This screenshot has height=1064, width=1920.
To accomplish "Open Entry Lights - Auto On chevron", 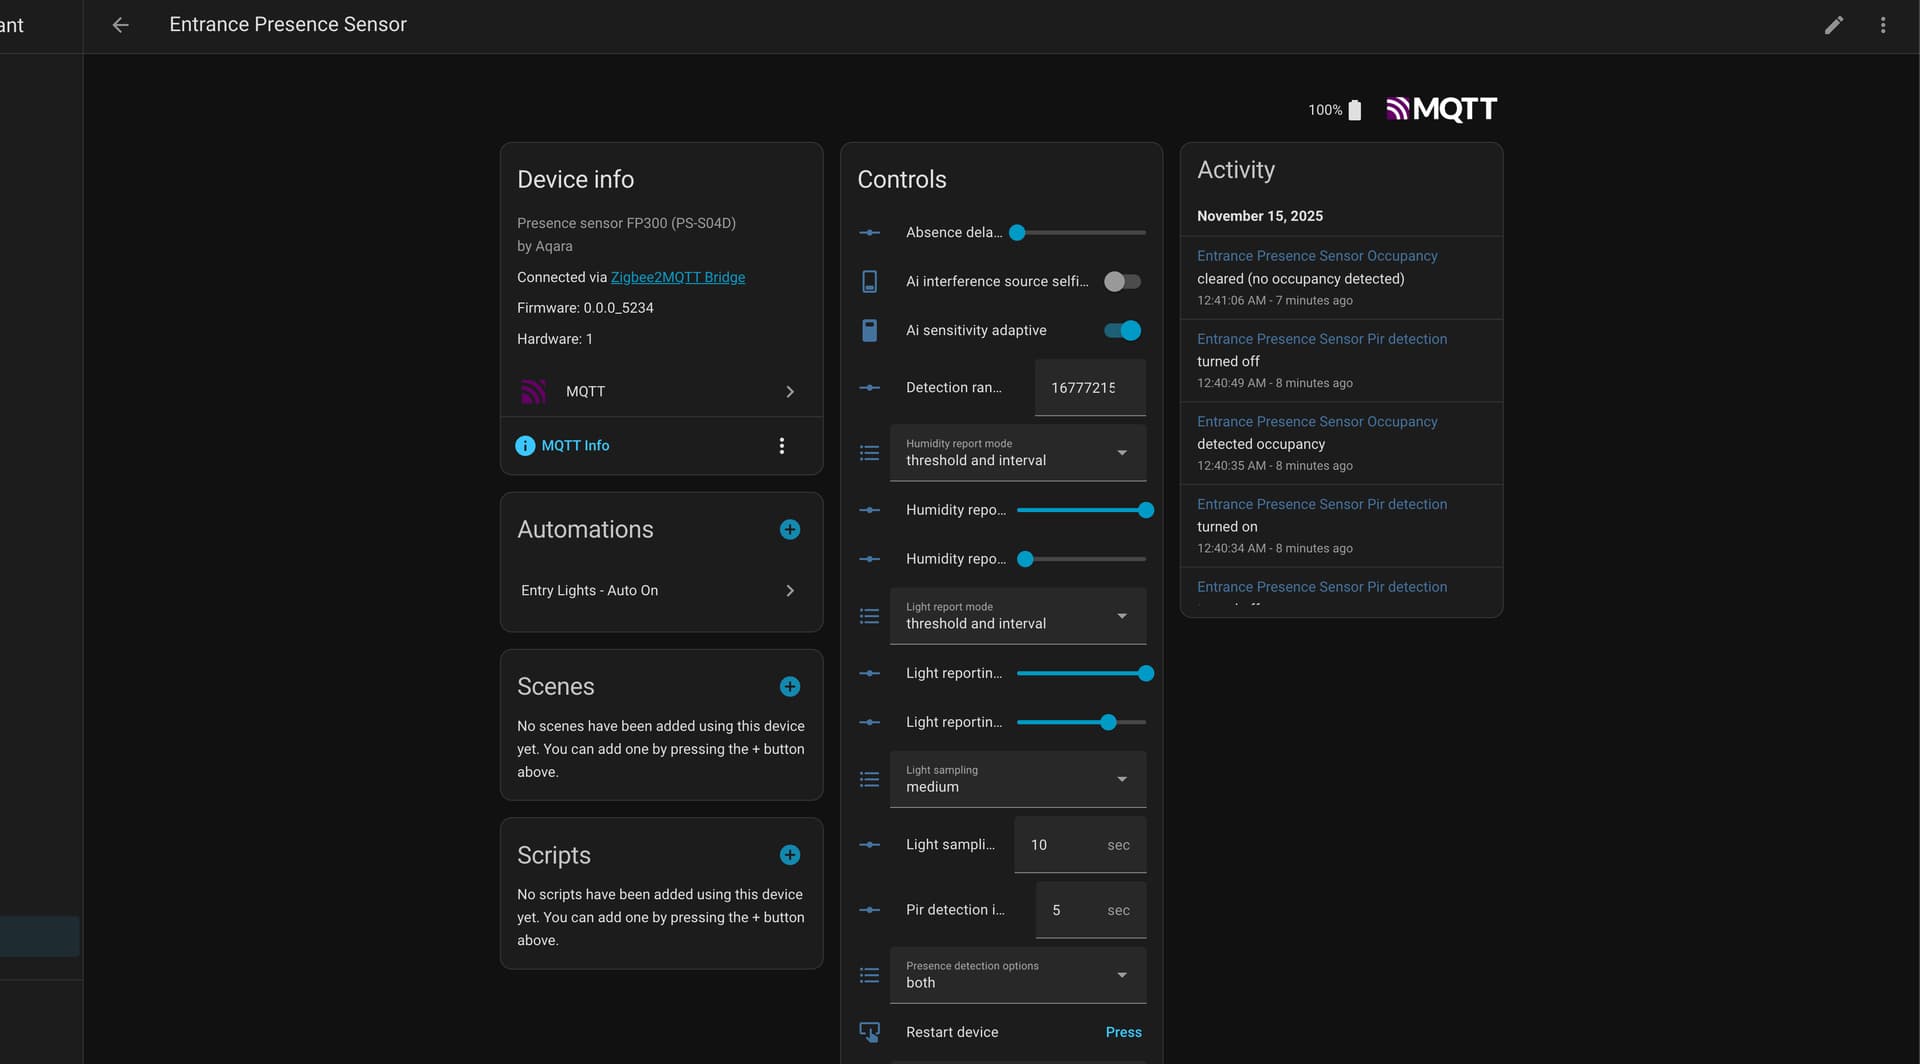I will coord(790,591).
